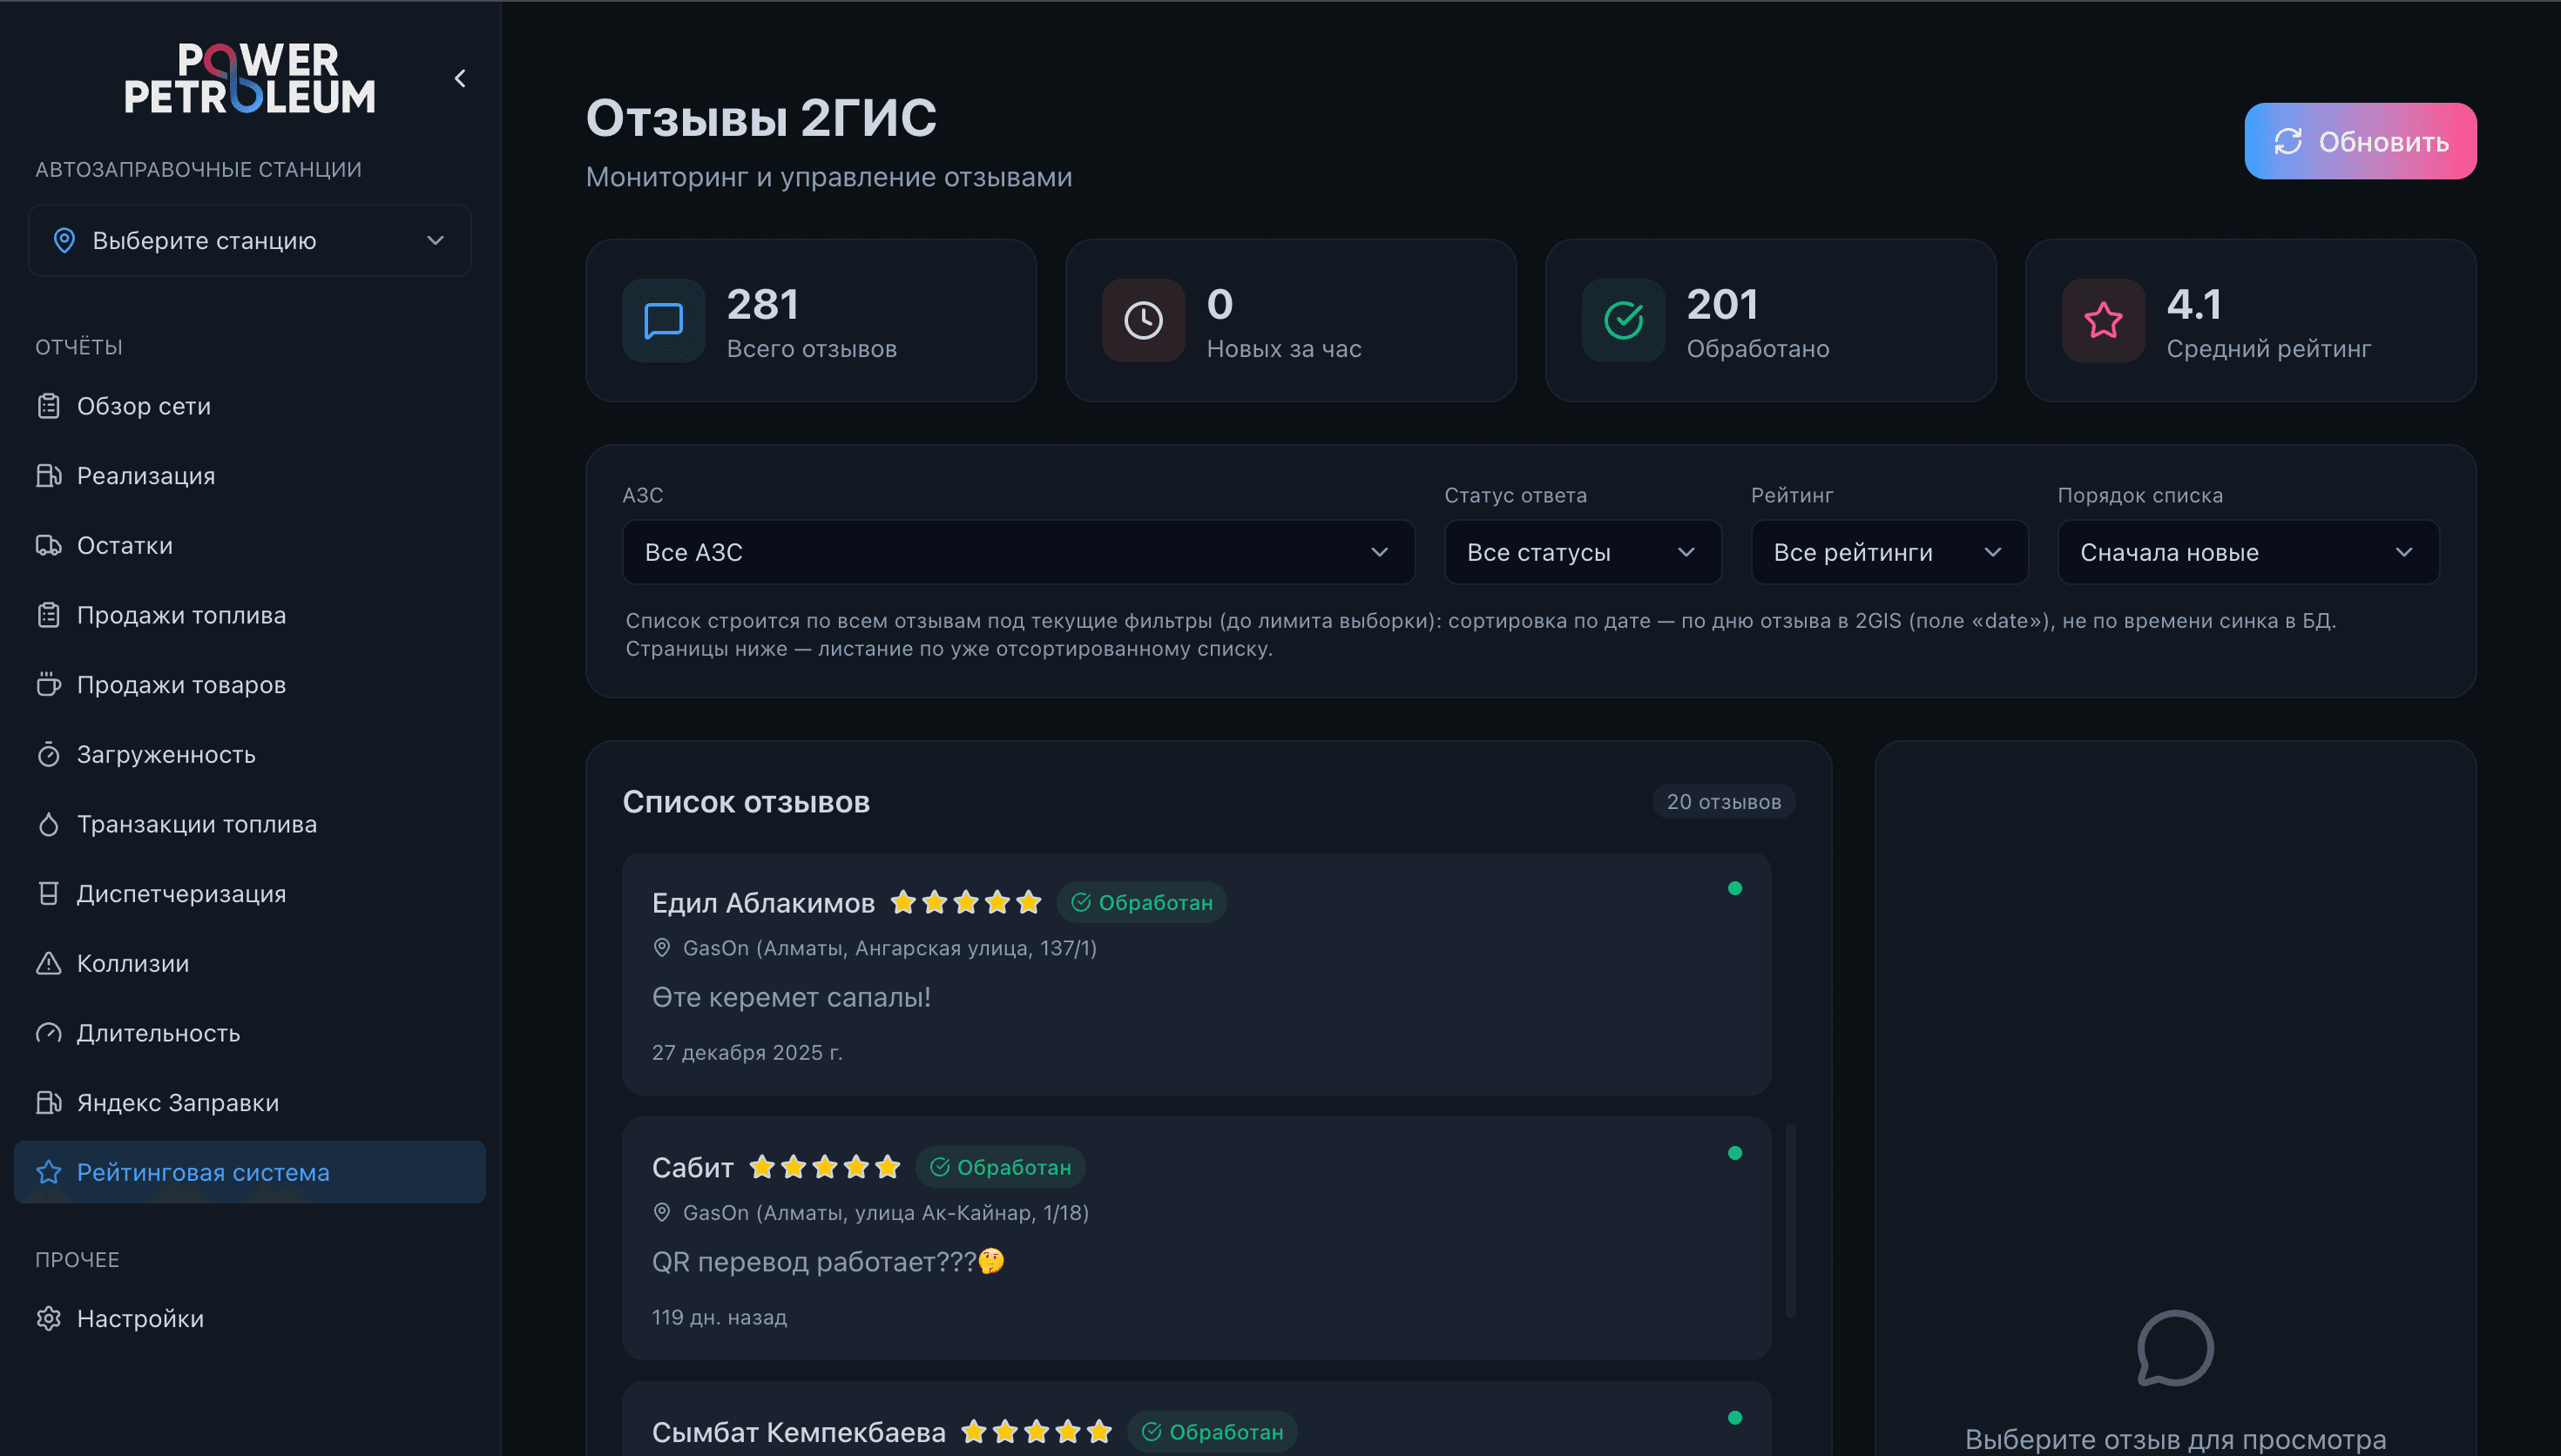Click the chat bubble icon in Всего отзывов card
Viewport: 2561px width, 1456px height.
pyautogui.click(x=663, y=321)
